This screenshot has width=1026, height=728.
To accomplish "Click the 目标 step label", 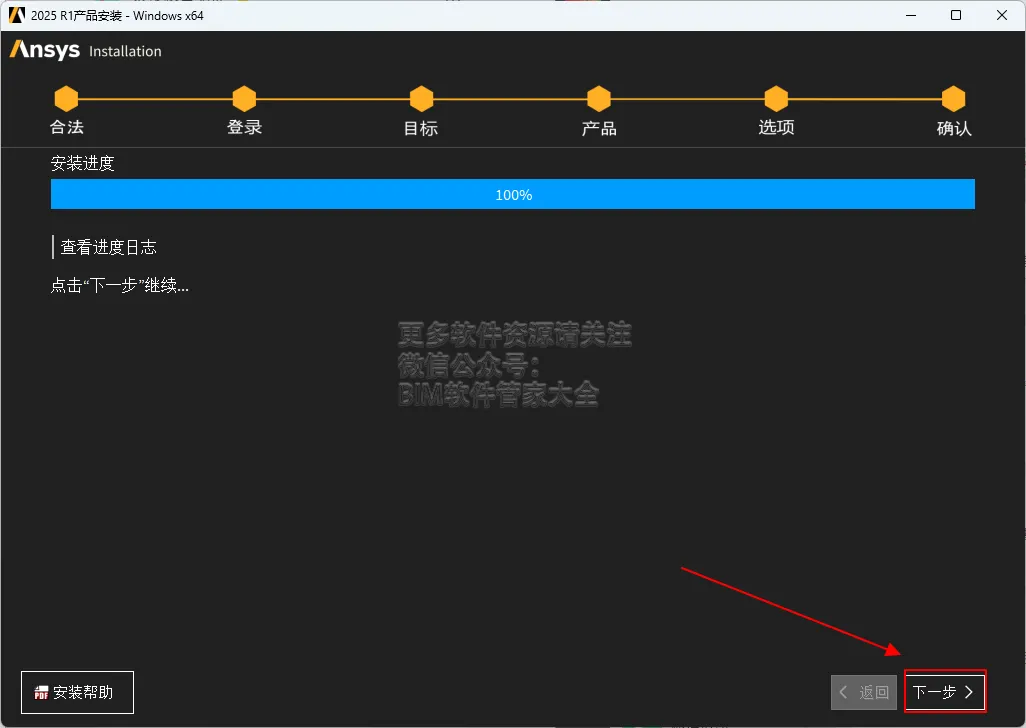I will click(x=421, y=128).
